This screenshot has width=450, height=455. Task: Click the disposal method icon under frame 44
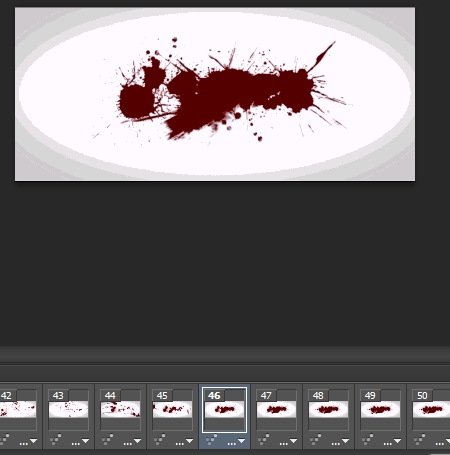107,440
